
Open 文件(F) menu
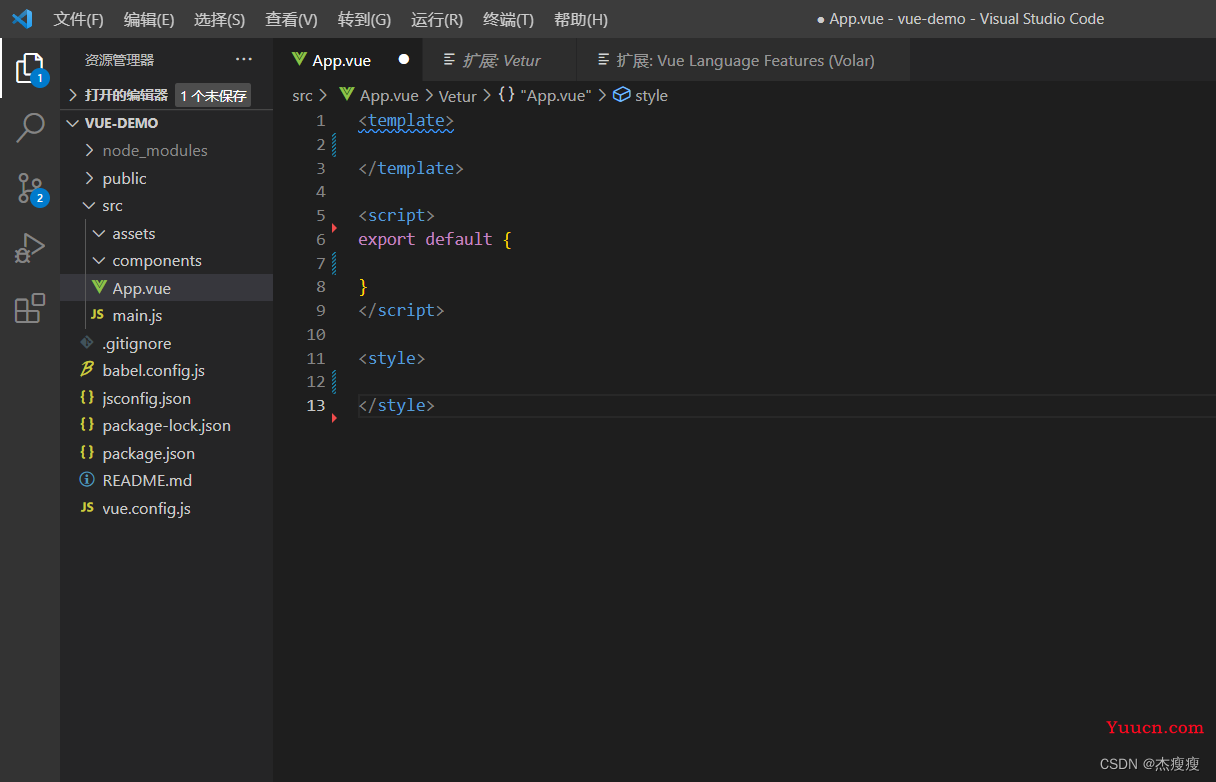78,19
